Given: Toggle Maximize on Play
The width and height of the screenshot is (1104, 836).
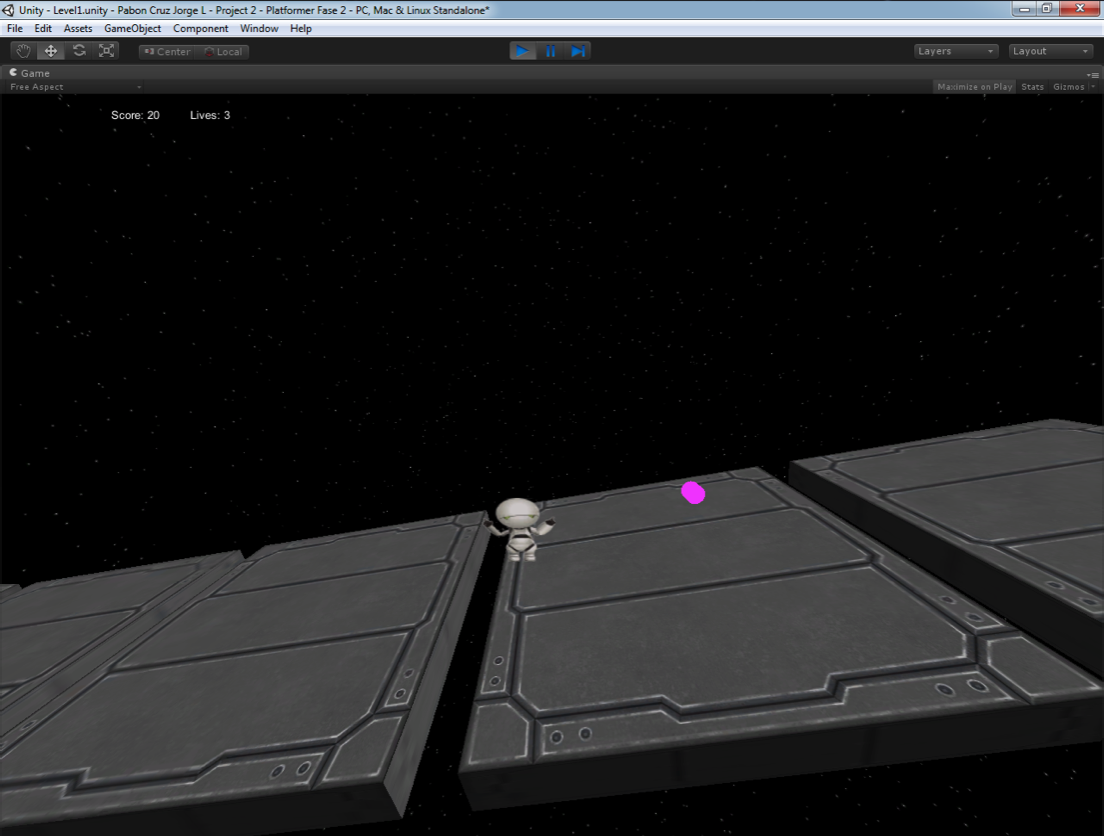Looking at the screenshot, I should click(x=974, y=87).
